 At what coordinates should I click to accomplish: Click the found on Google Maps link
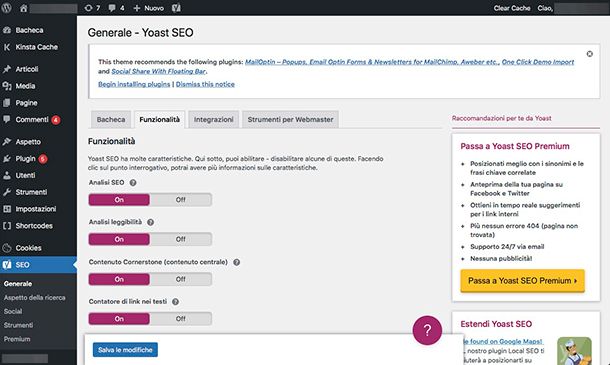click(x=503, y=341)
